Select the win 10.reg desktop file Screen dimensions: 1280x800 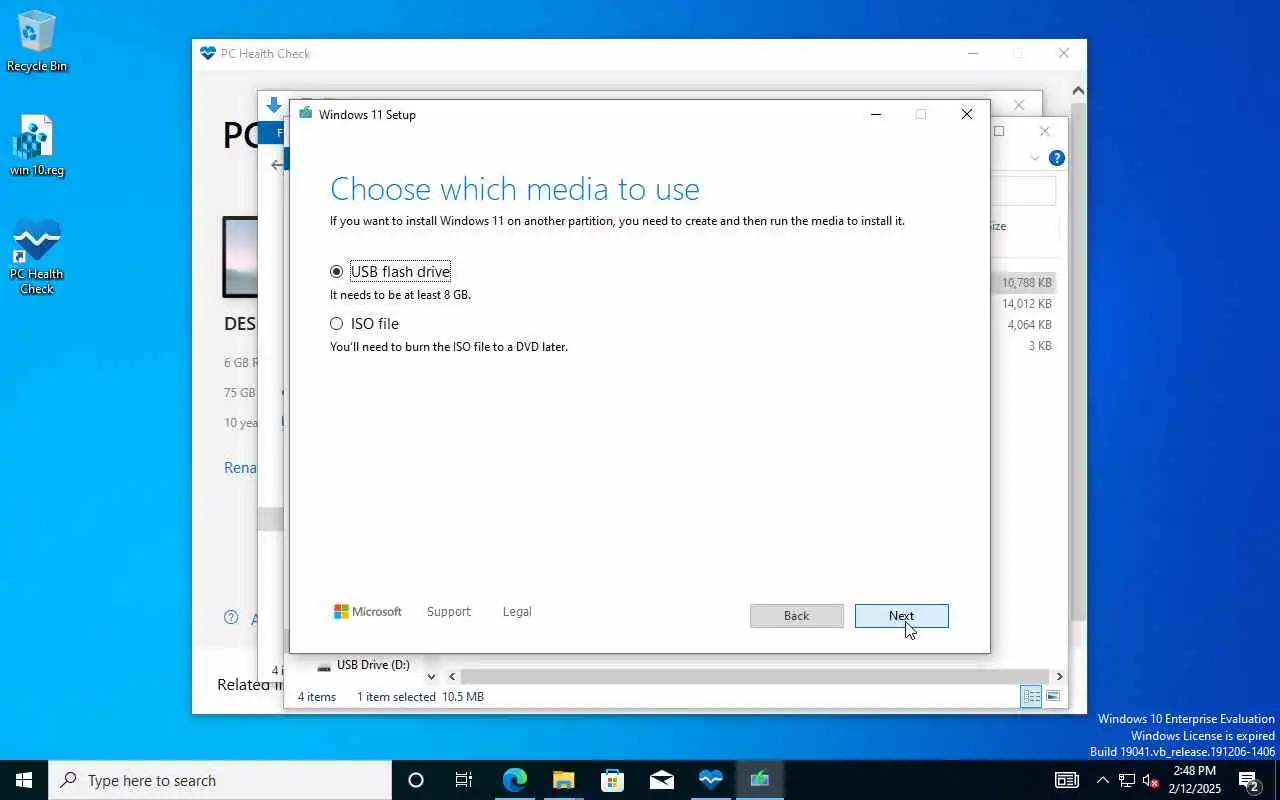[x=37, y=146]
